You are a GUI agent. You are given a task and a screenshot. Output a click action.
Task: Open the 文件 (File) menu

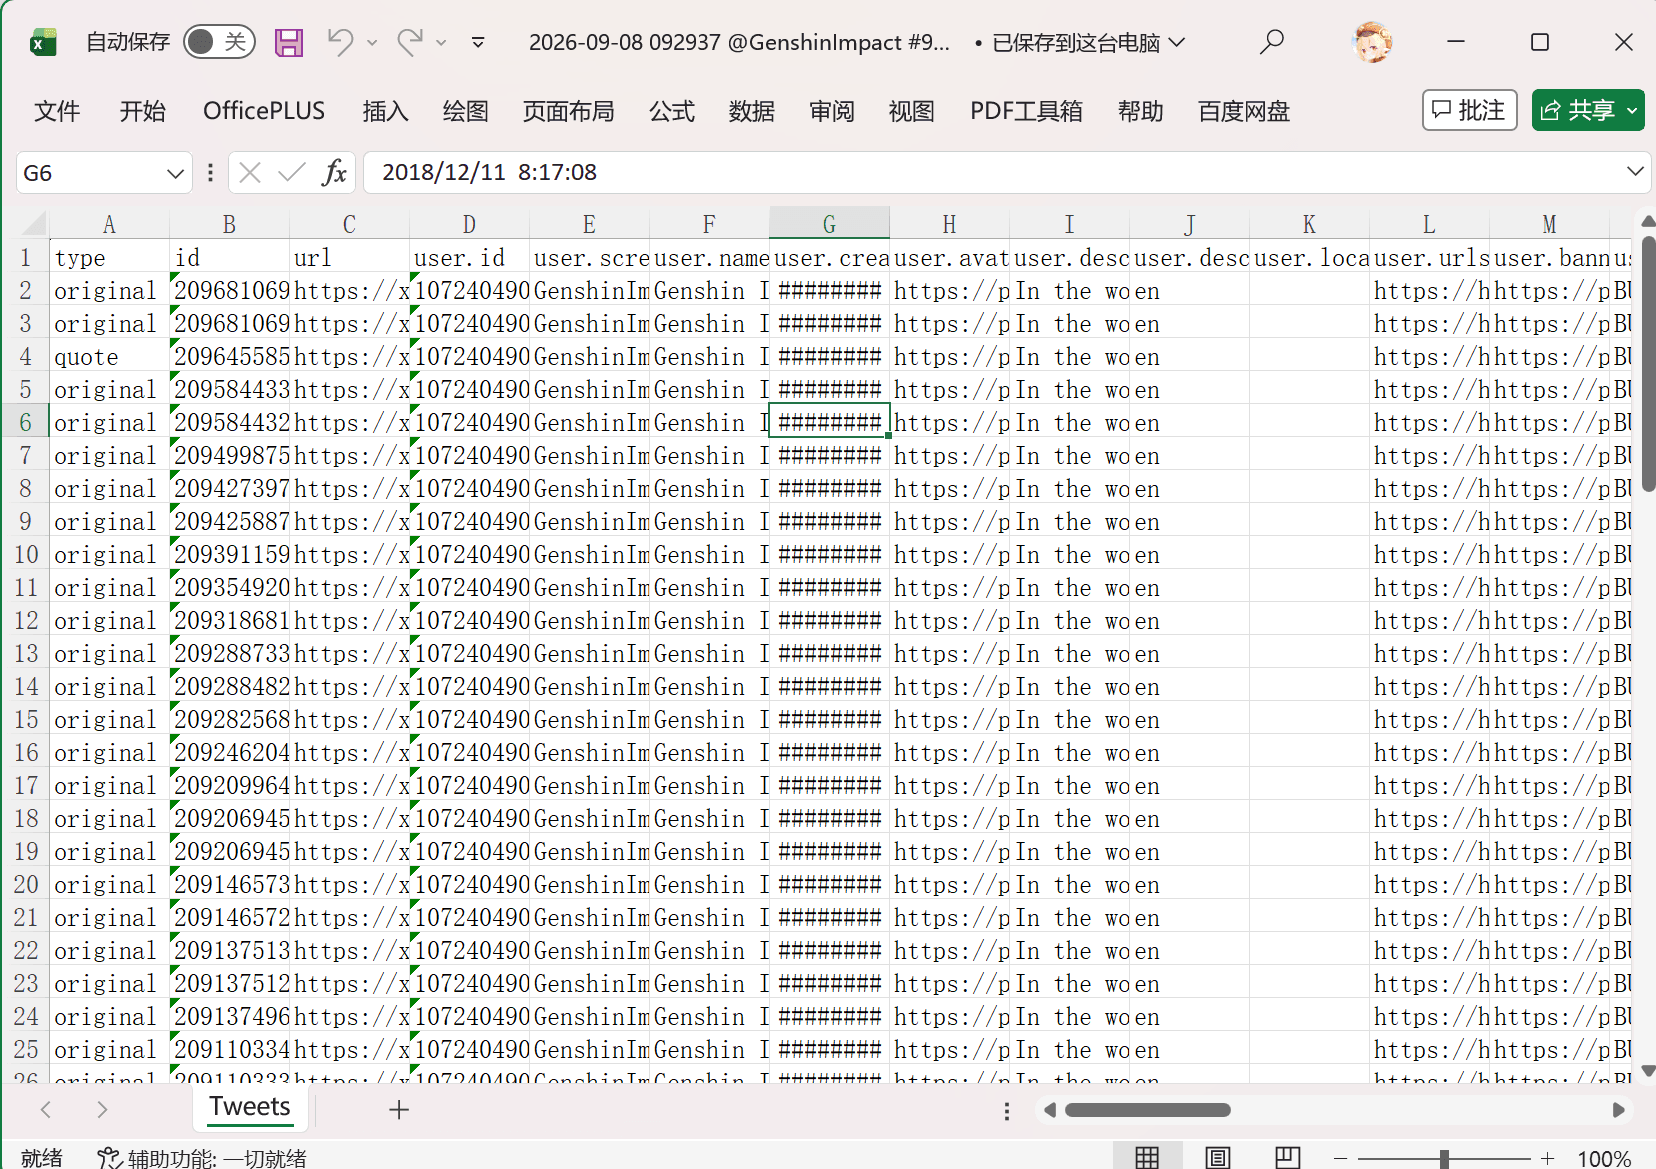coord(57,111)
